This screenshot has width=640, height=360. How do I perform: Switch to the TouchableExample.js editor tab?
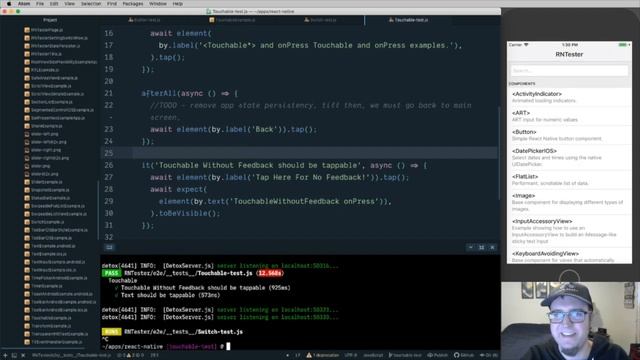coord(232,20)
